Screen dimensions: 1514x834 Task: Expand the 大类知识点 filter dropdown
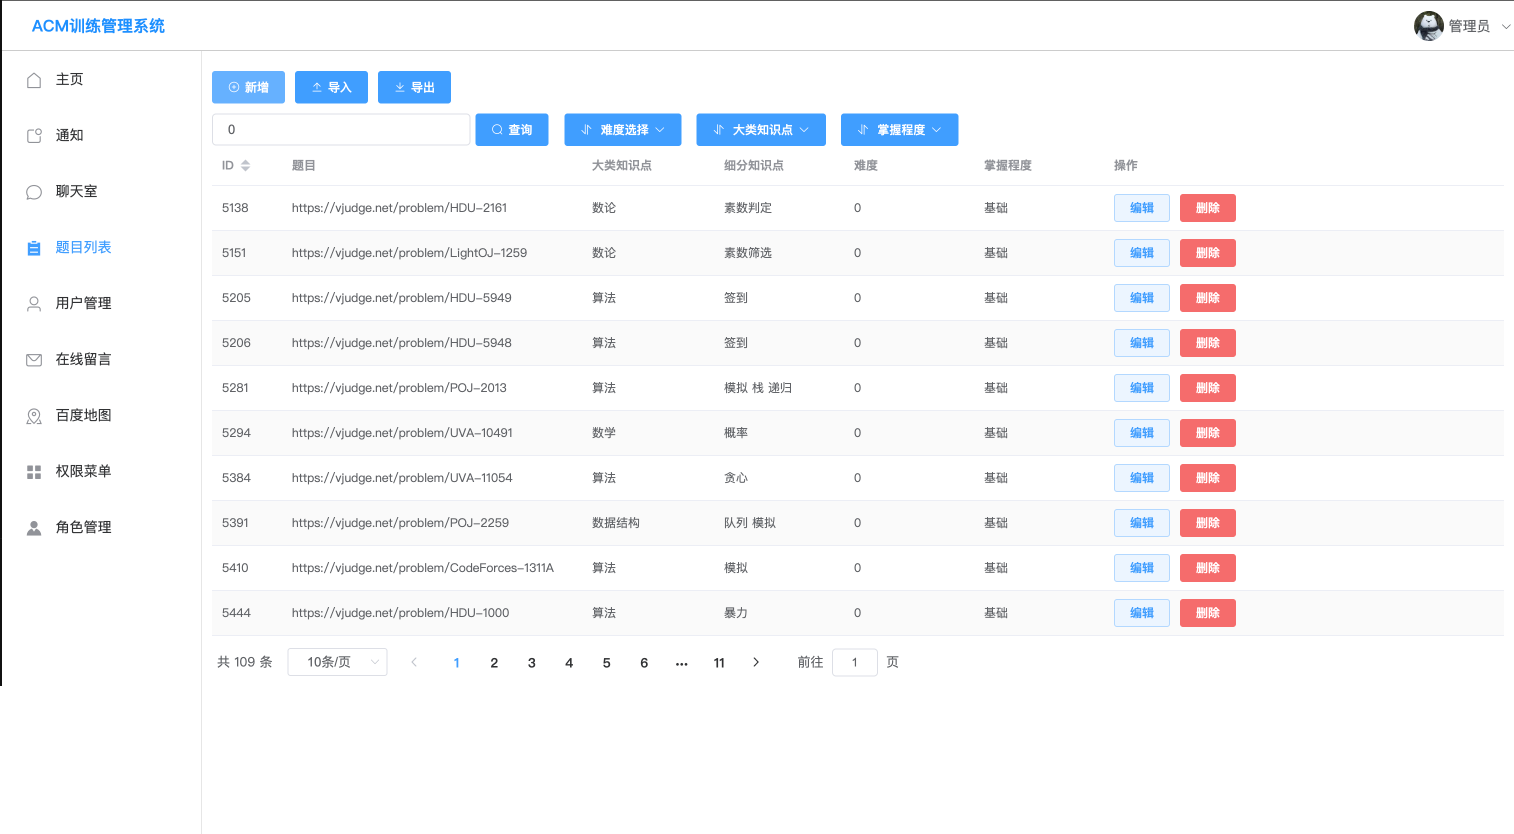tap(761, 129)
